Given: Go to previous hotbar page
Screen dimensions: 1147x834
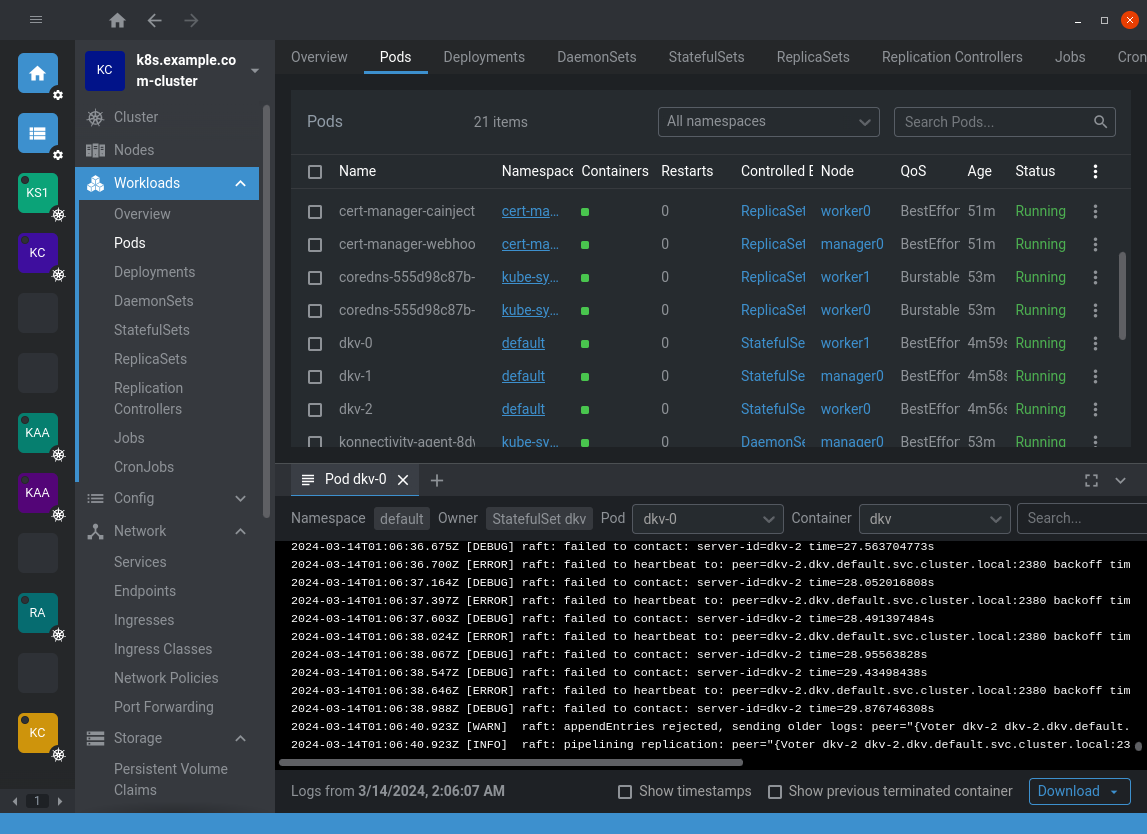Looking at the screenshot, I should coord(15,801).
